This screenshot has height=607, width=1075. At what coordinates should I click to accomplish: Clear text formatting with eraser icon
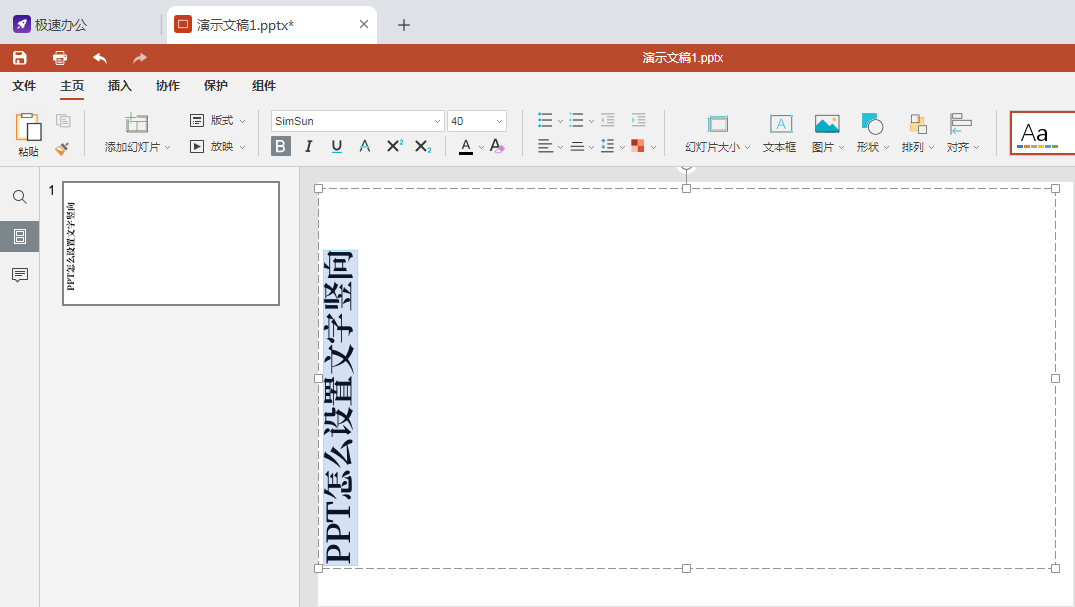coord(497,147)
